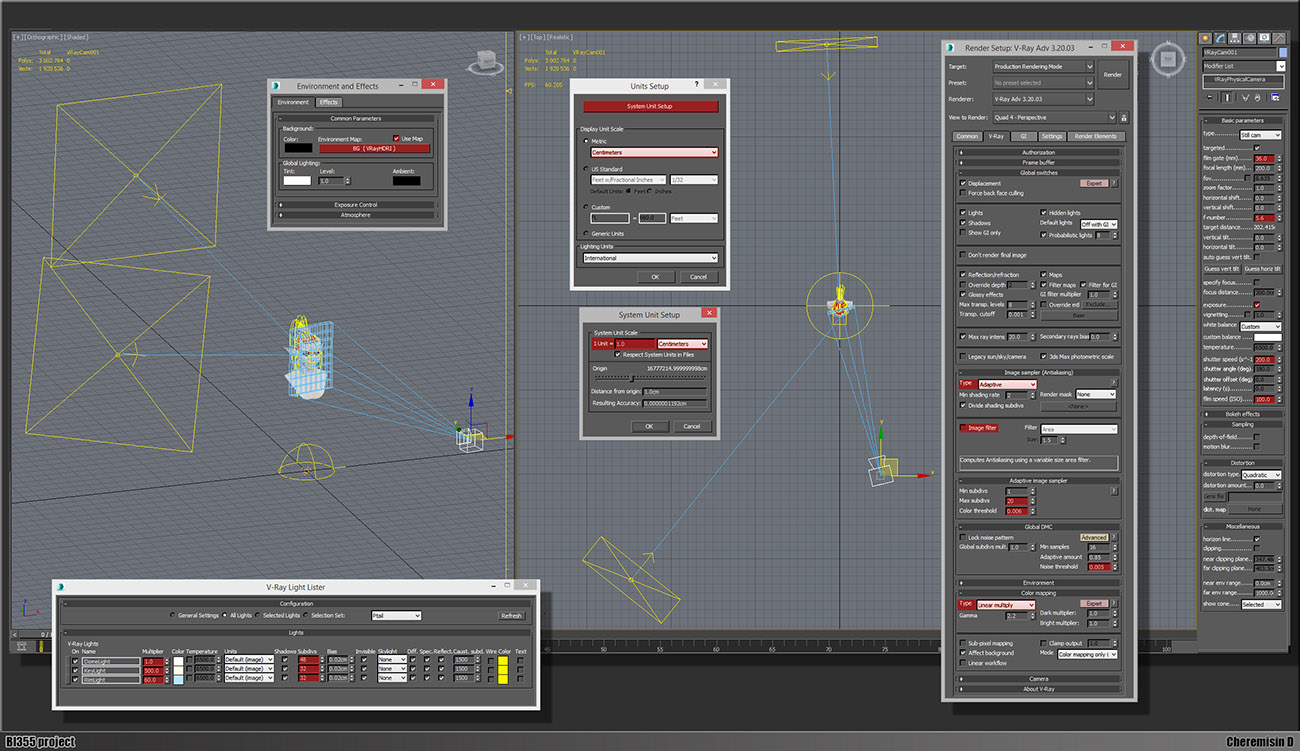Viewport: 1300px width, 751px height.
Task: Click the Pin Stack icon in the modifier panel
Action: tap(1209, 98)
